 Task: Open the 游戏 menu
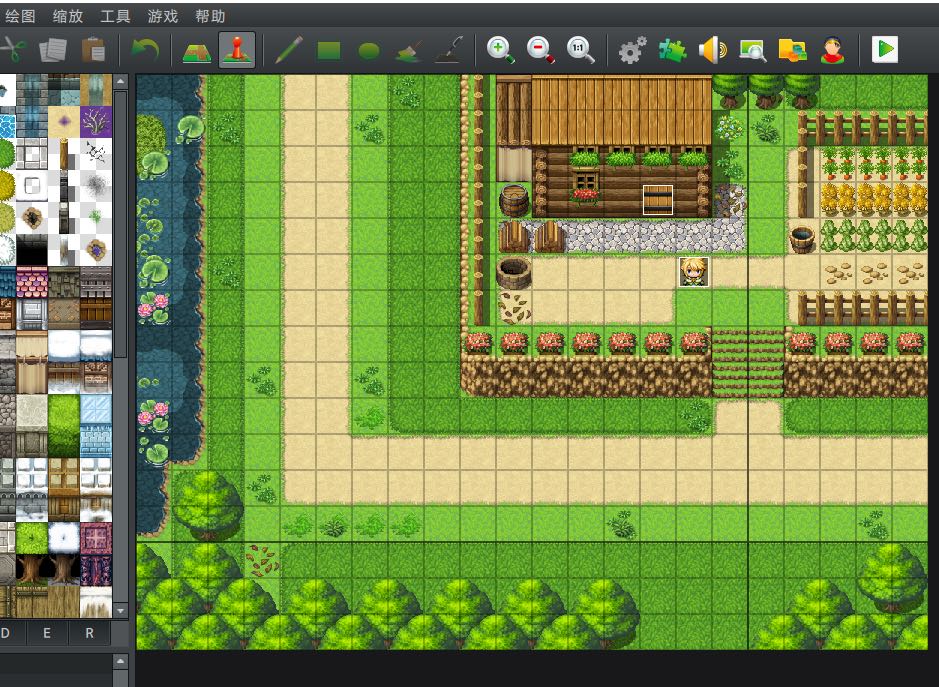(162, 16)
